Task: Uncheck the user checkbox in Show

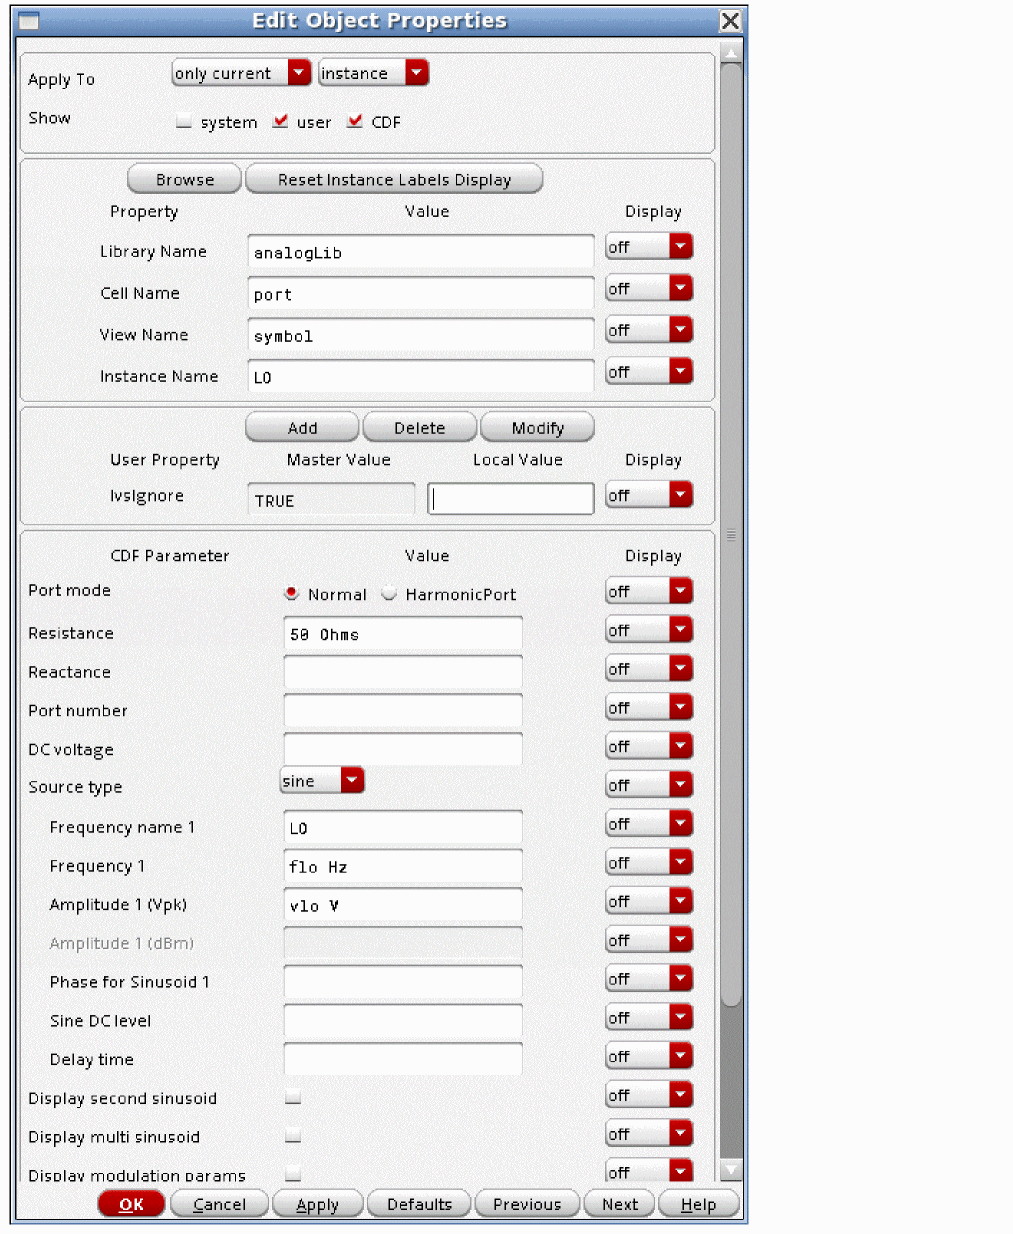Action: tap(281, 122)
